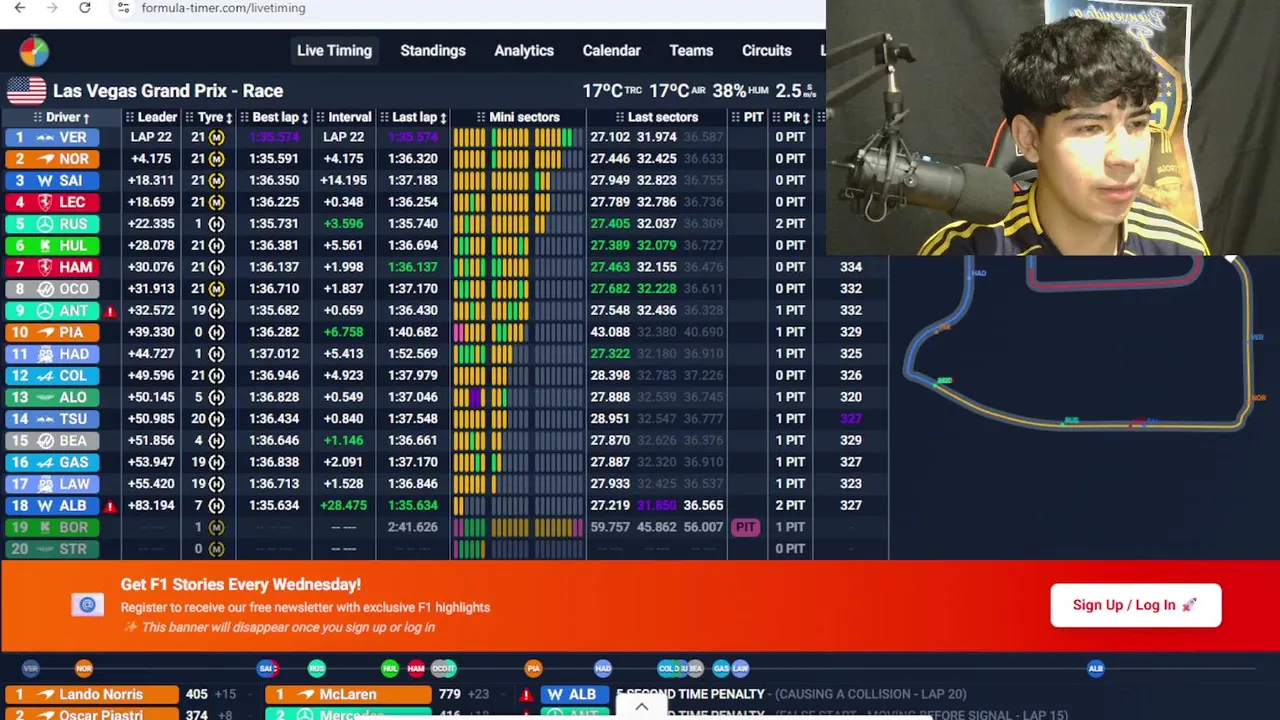Reload the page with the refresh icon

[85, 8]
